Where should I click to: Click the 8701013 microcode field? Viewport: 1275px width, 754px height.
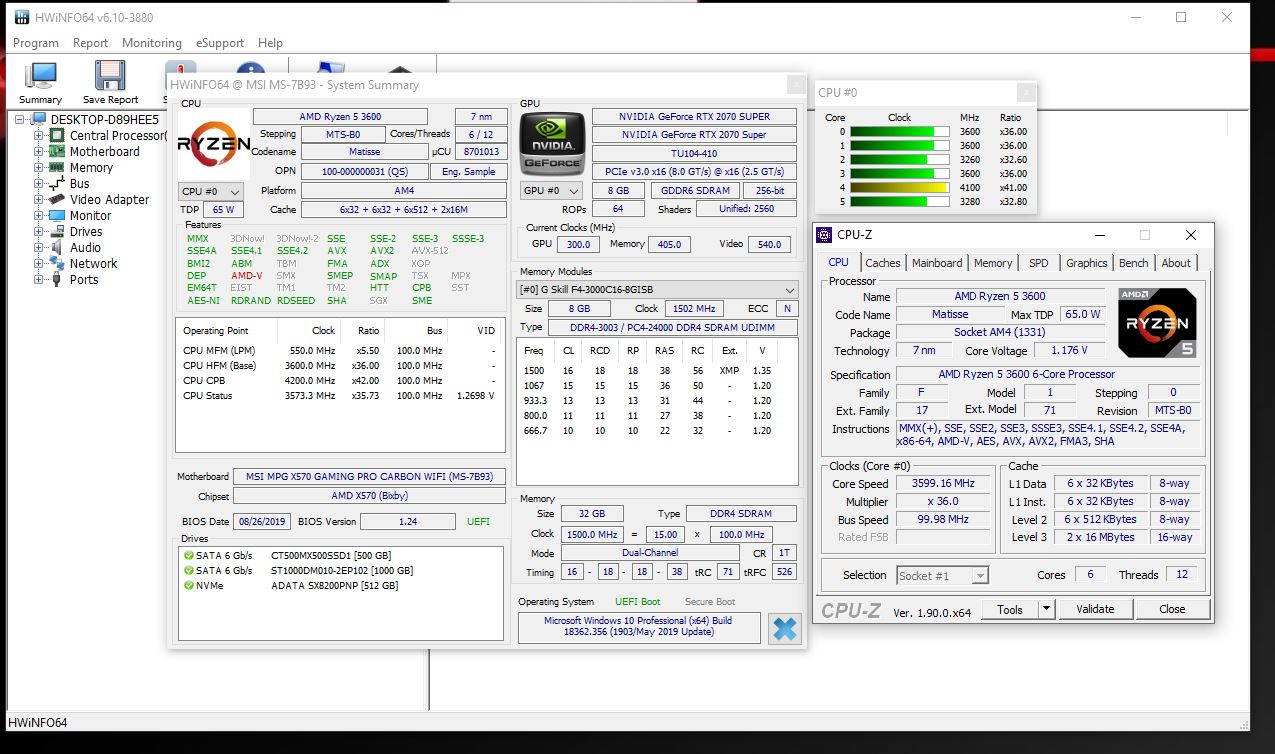point(483,152)
